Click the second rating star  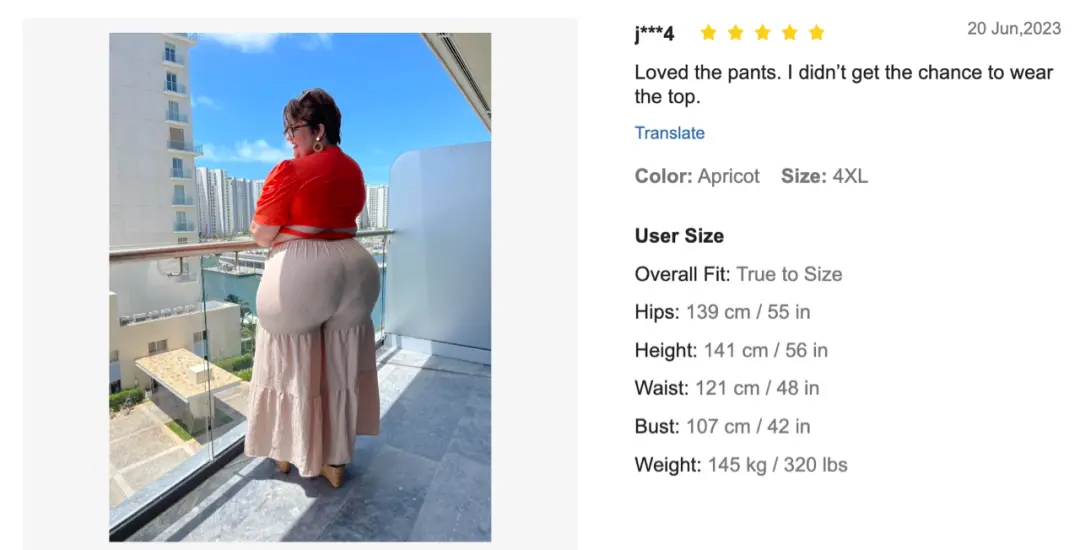tap(736, 32)
